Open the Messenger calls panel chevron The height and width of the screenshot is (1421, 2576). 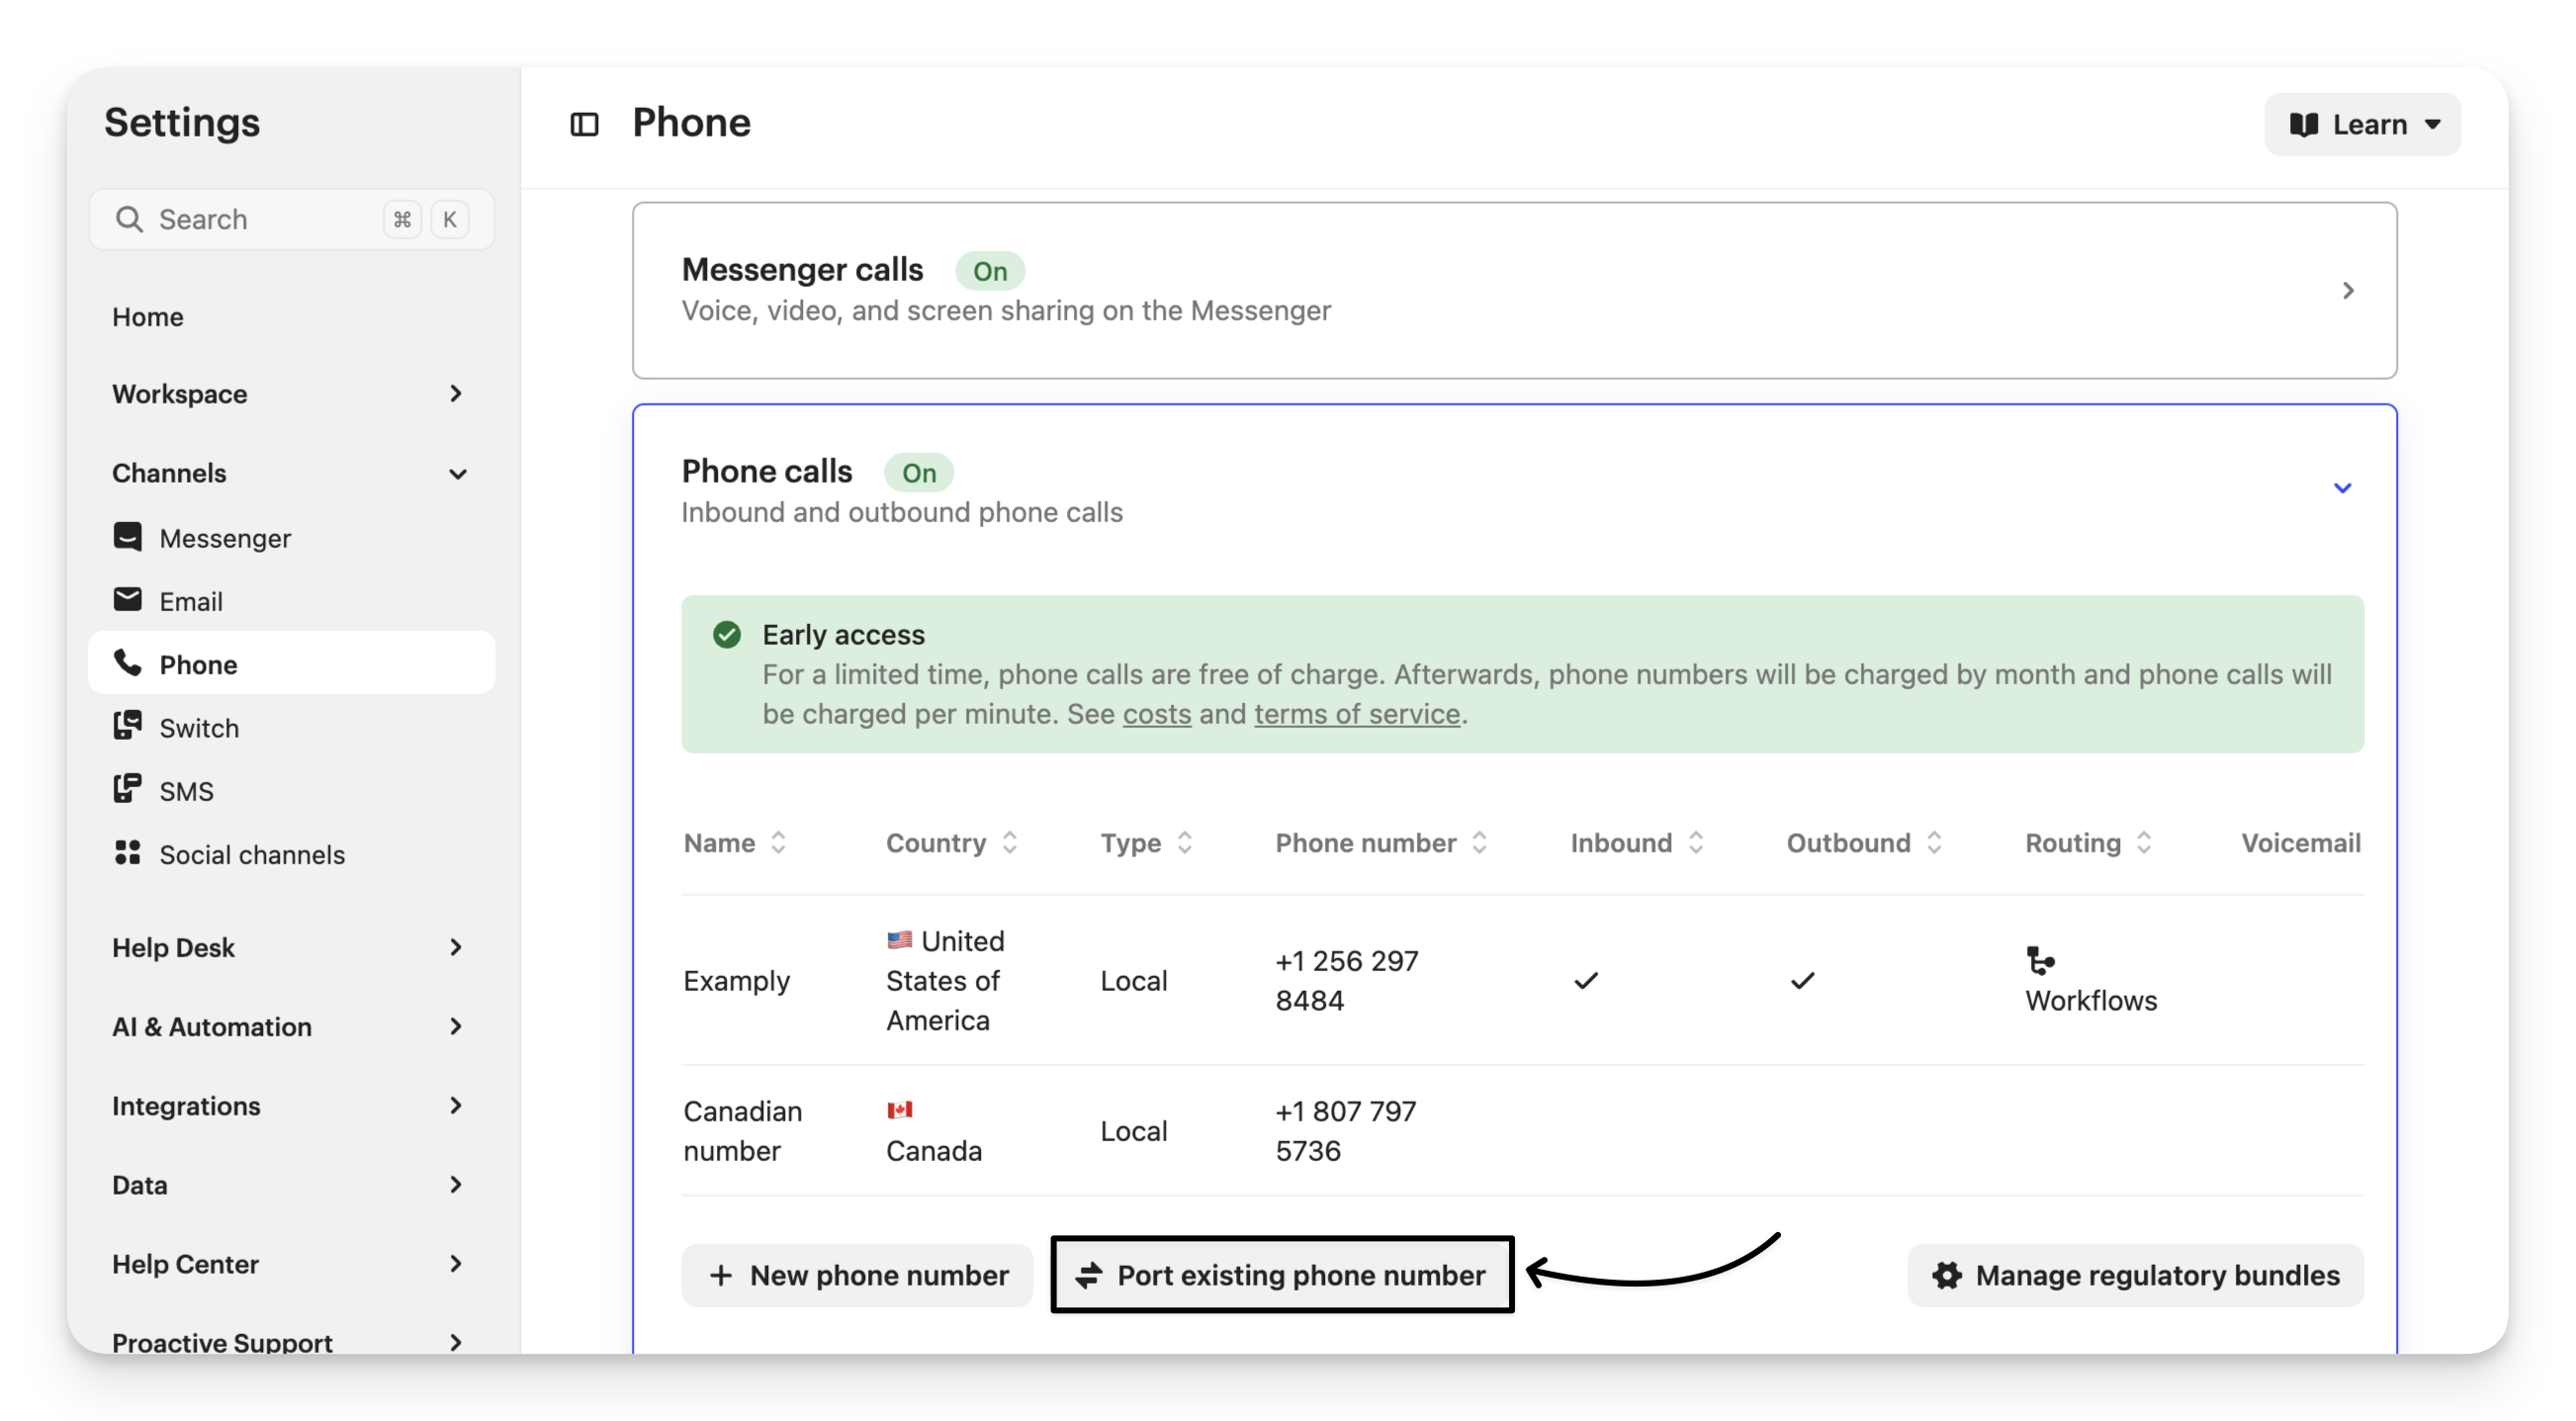pos(2348,290)
